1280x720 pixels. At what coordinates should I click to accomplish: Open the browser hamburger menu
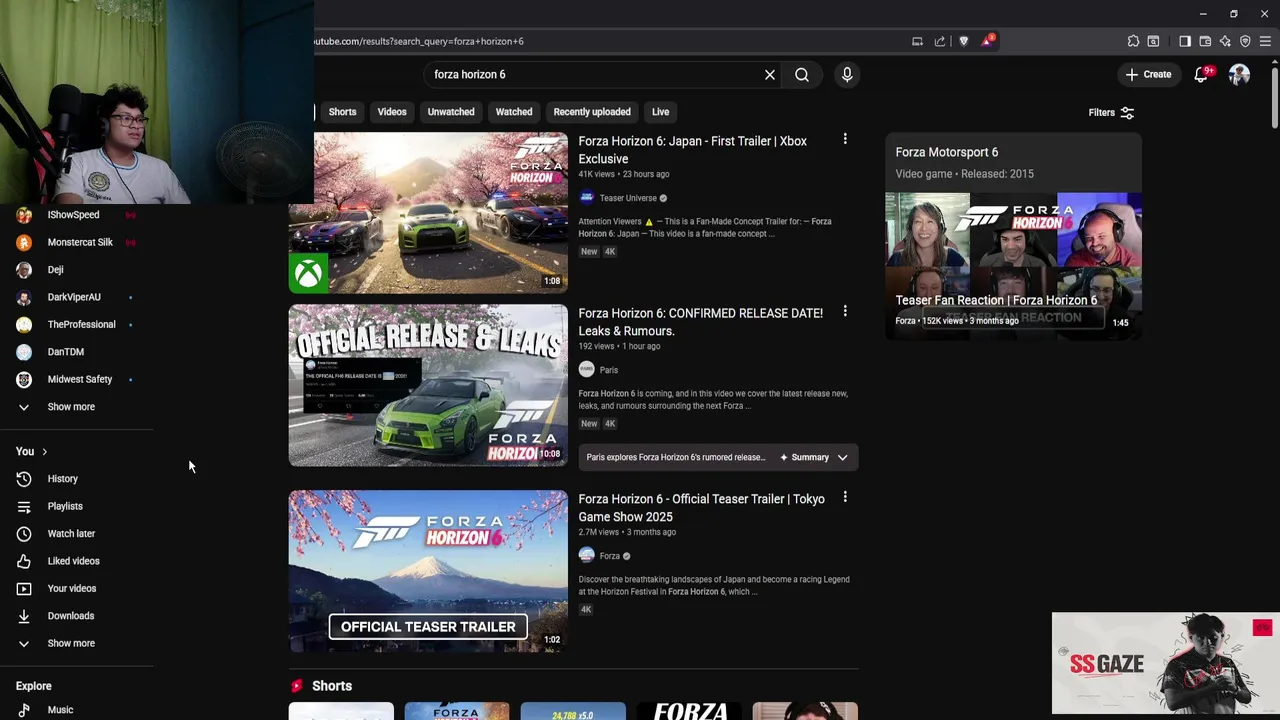point(1265,41)
